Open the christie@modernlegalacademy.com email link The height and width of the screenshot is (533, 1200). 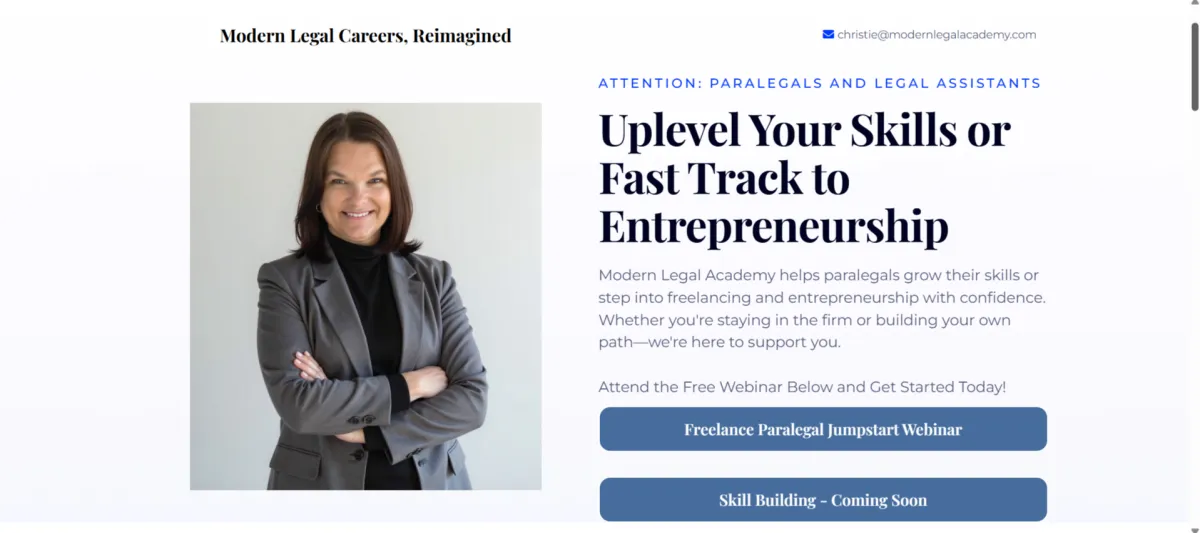pos(936,34)
